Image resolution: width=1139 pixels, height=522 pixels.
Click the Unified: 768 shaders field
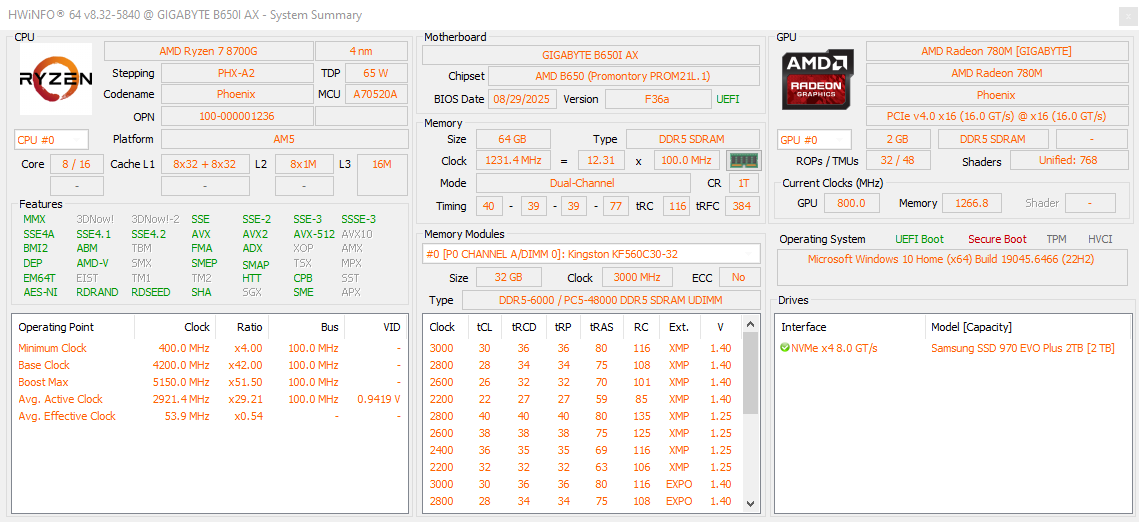pyautogui.click(x=1068, y=160)
